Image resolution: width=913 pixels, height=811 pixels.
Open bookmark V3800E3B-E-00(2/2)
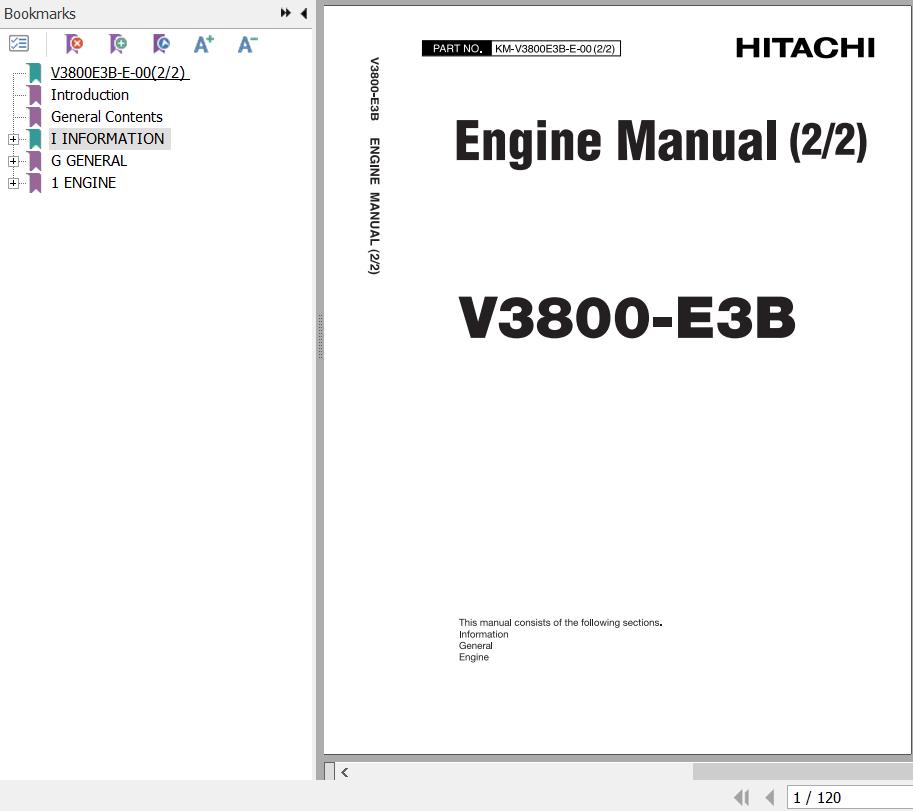point(120,73)
